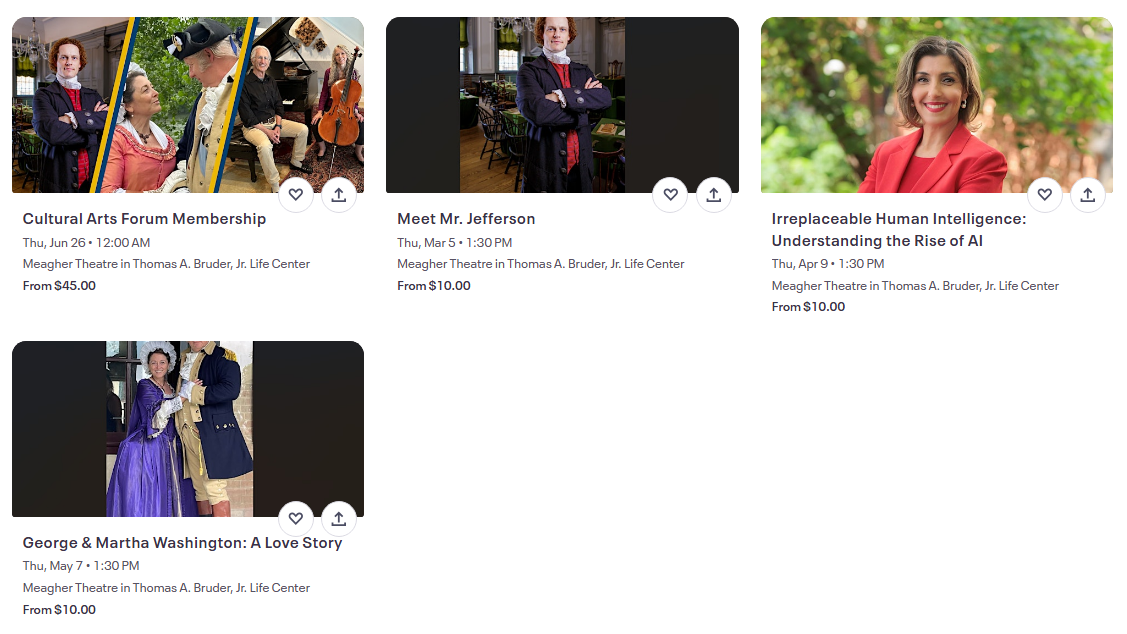1127x634 pixels.
Task: Click the Cultural Arts Forum collage image
Action: click(x=188, y=105)
